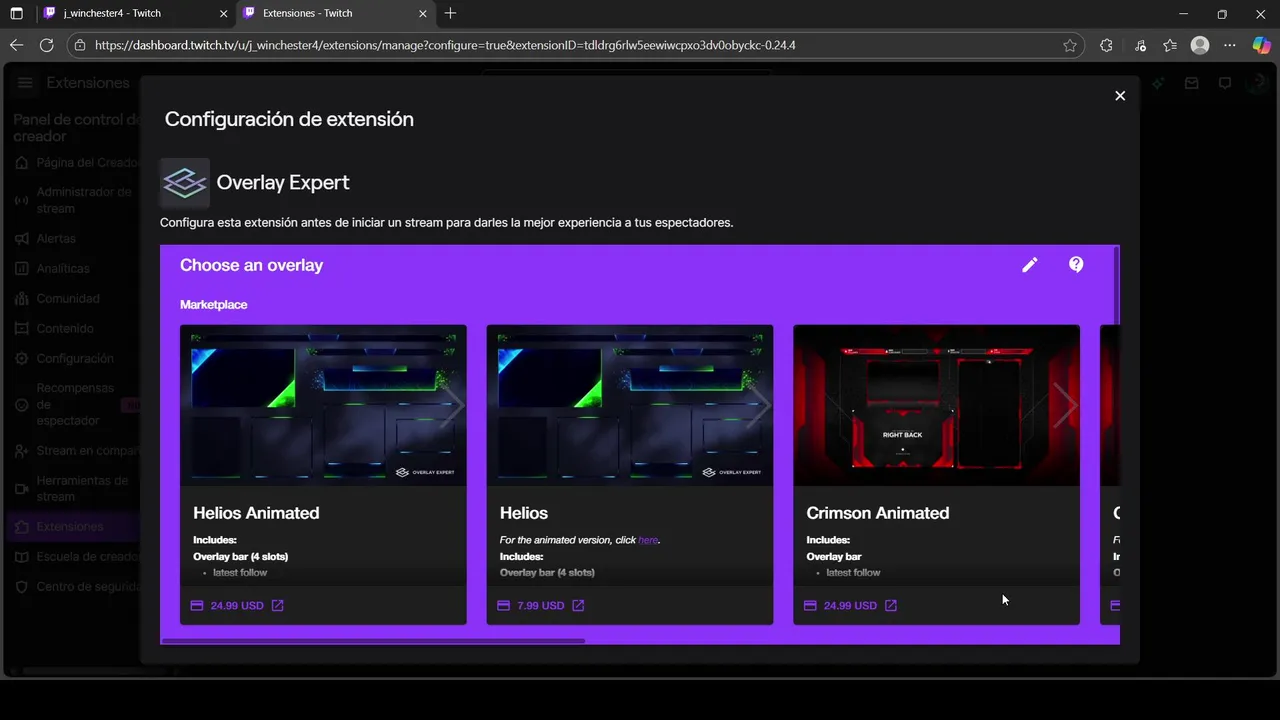Bookmark this page with star icon
The width and height of the screenshot is (1280, 720).
tap(1070, 45)
